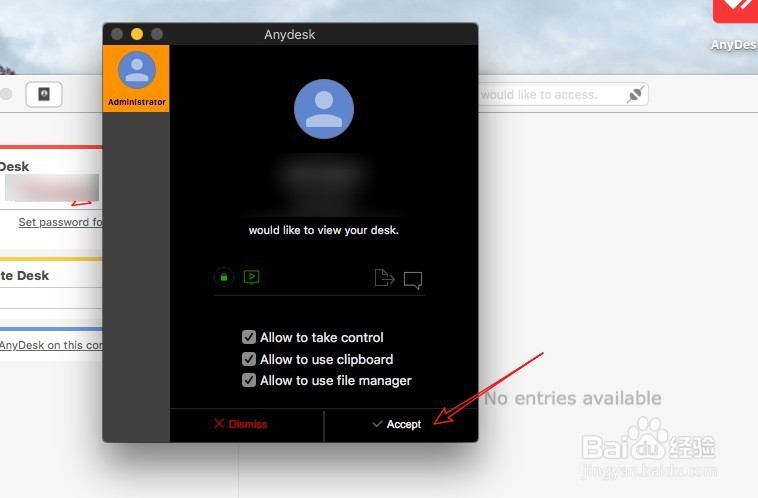Screen dimensions: 758x498
Task: Toggle Allow to use clipboard checkbox
Action: click(x=249, y=359)
